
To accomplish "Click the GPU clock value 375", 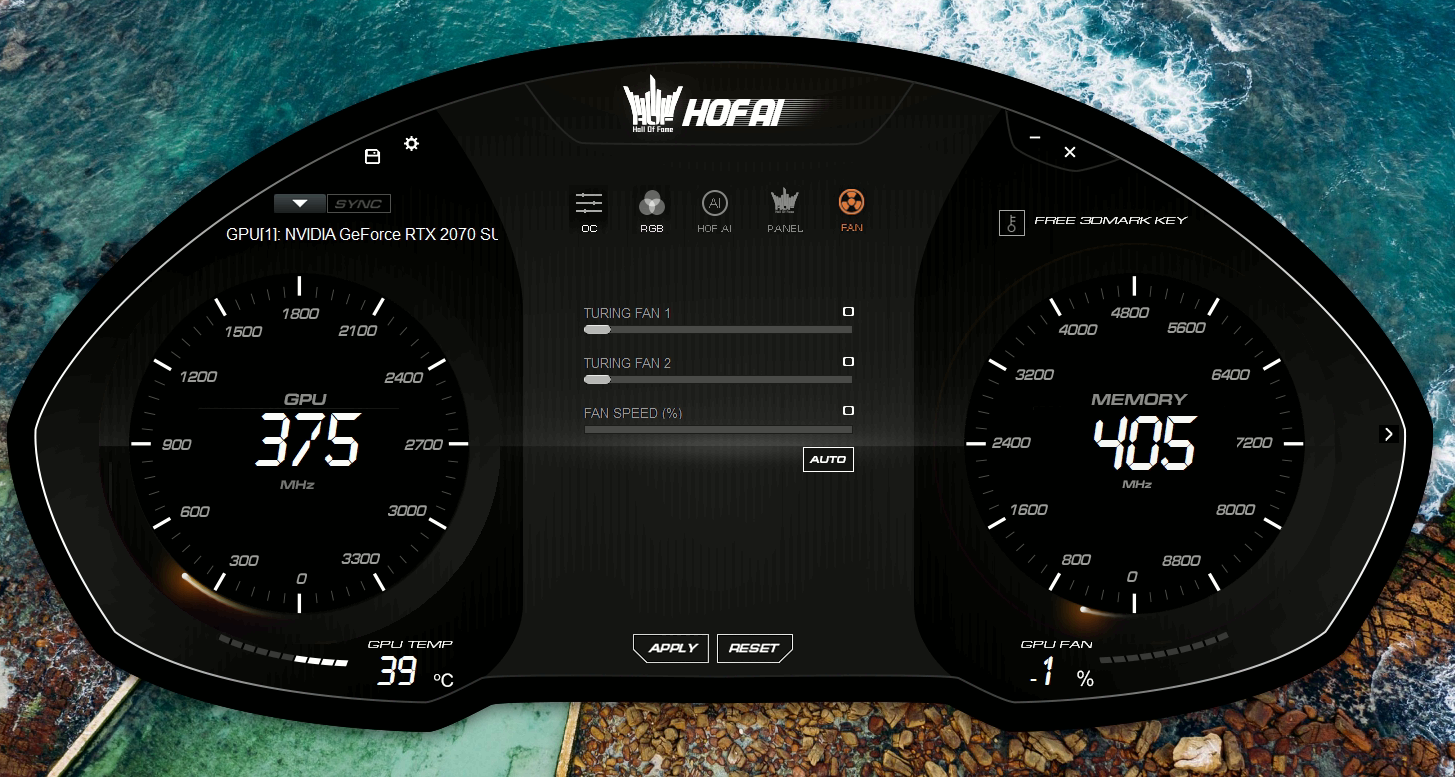I will (308, 441).
